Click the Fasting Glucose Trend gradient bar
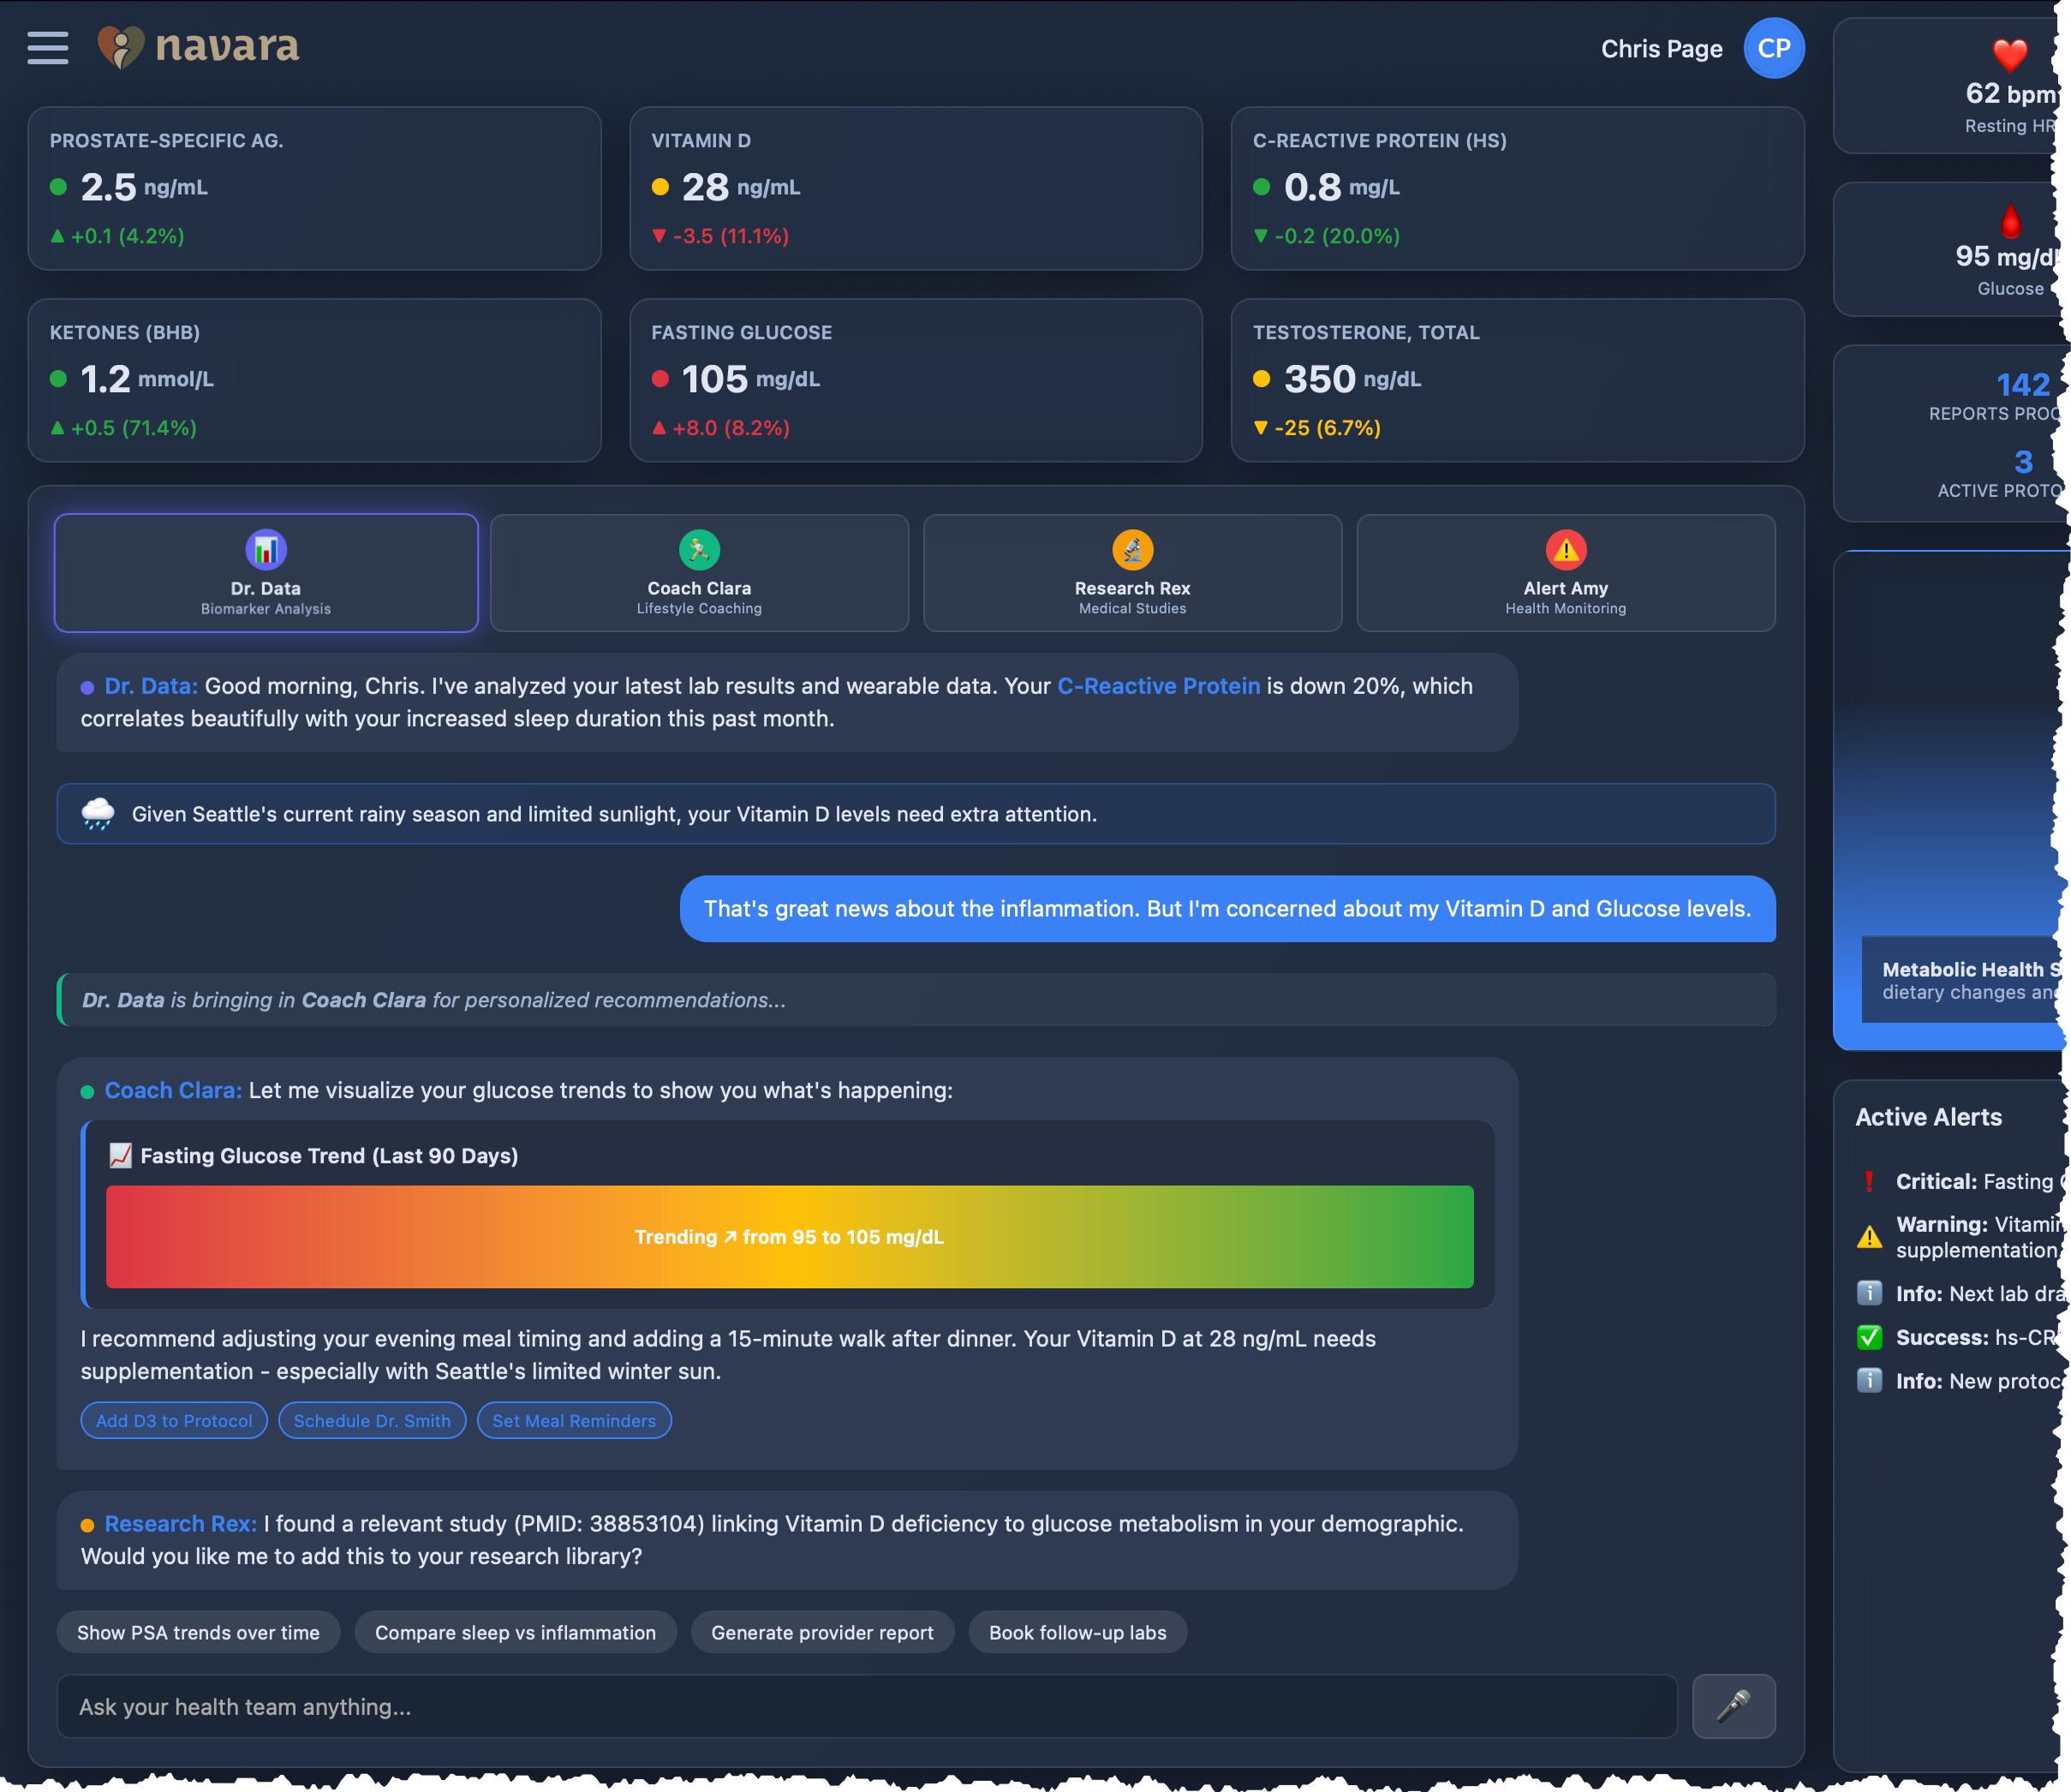 (x=789, y=1236)
